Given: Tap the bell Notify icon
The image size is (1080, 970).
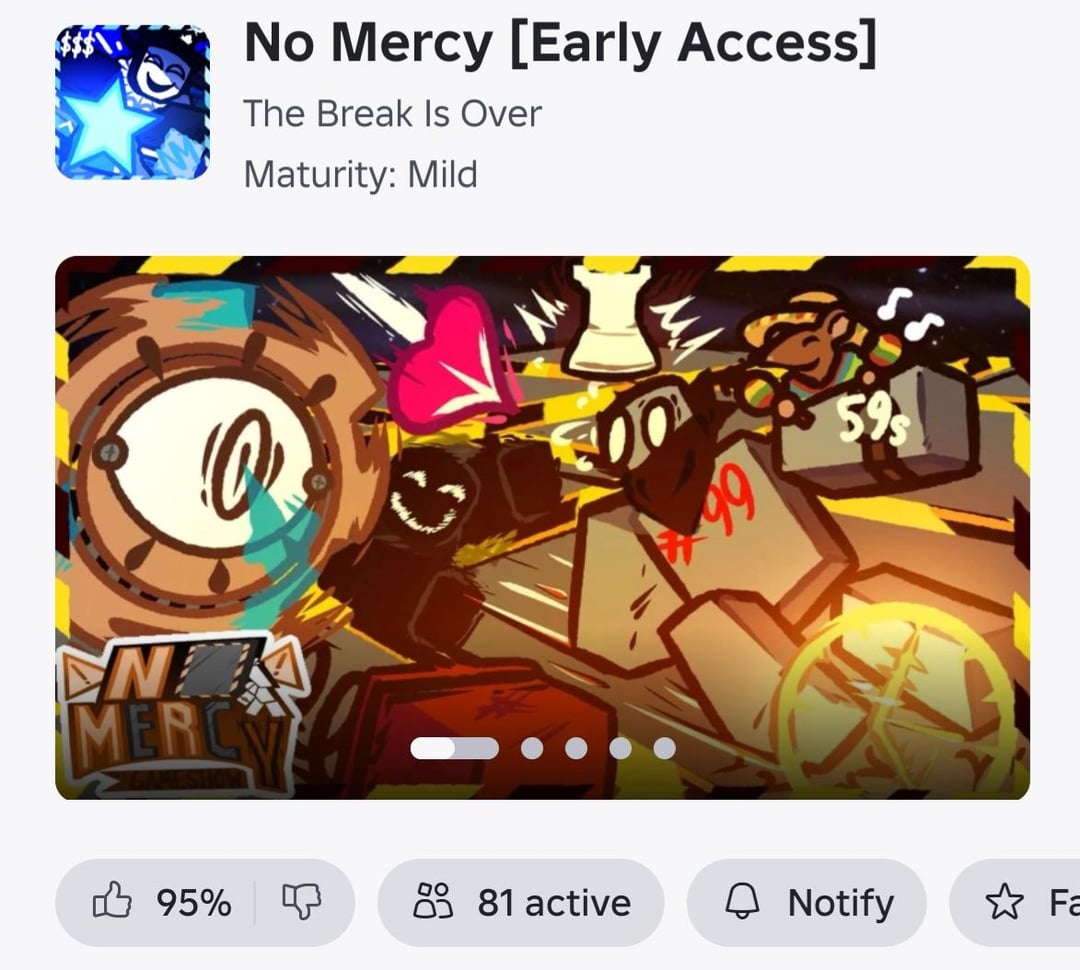Looking at the screenshot, I should 742,901.
